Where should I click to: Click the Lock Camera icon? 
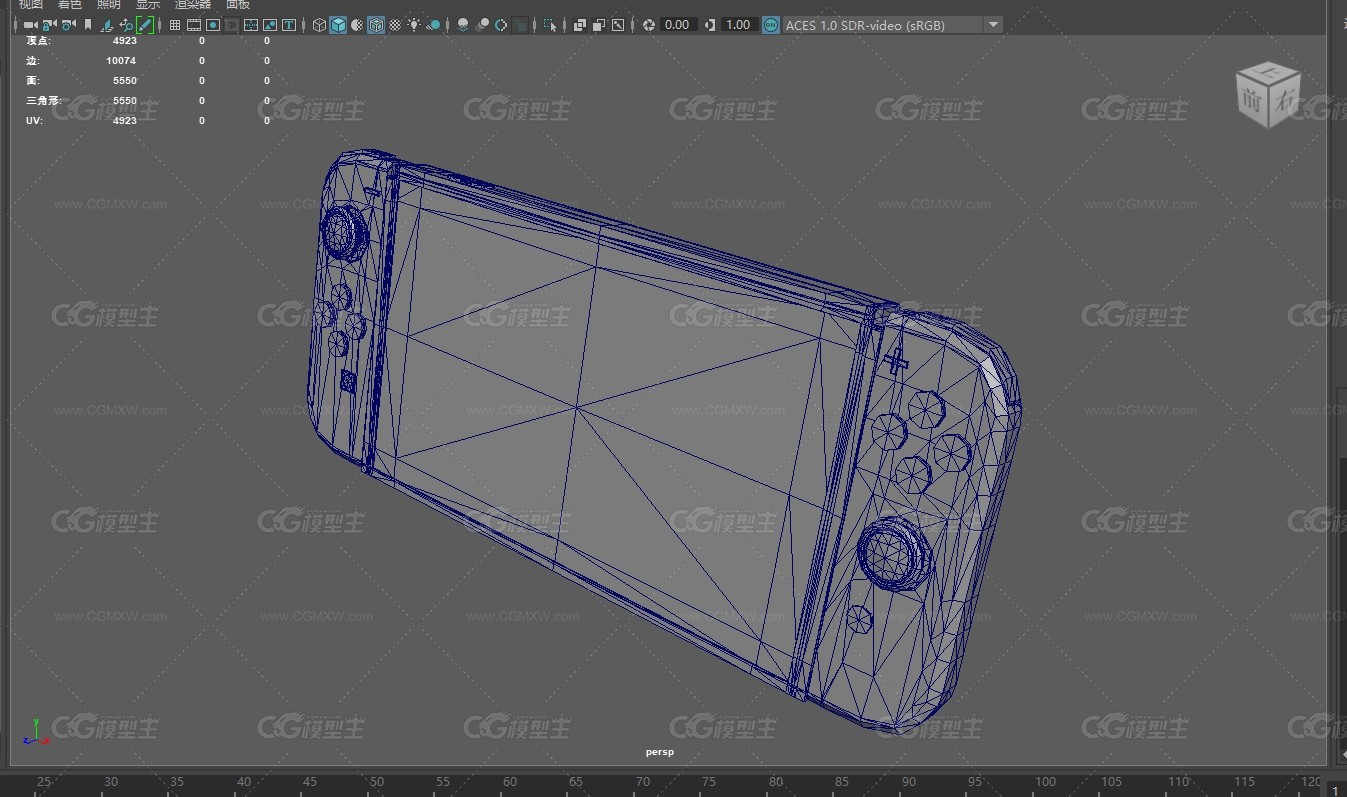click(x=48, y=25)
